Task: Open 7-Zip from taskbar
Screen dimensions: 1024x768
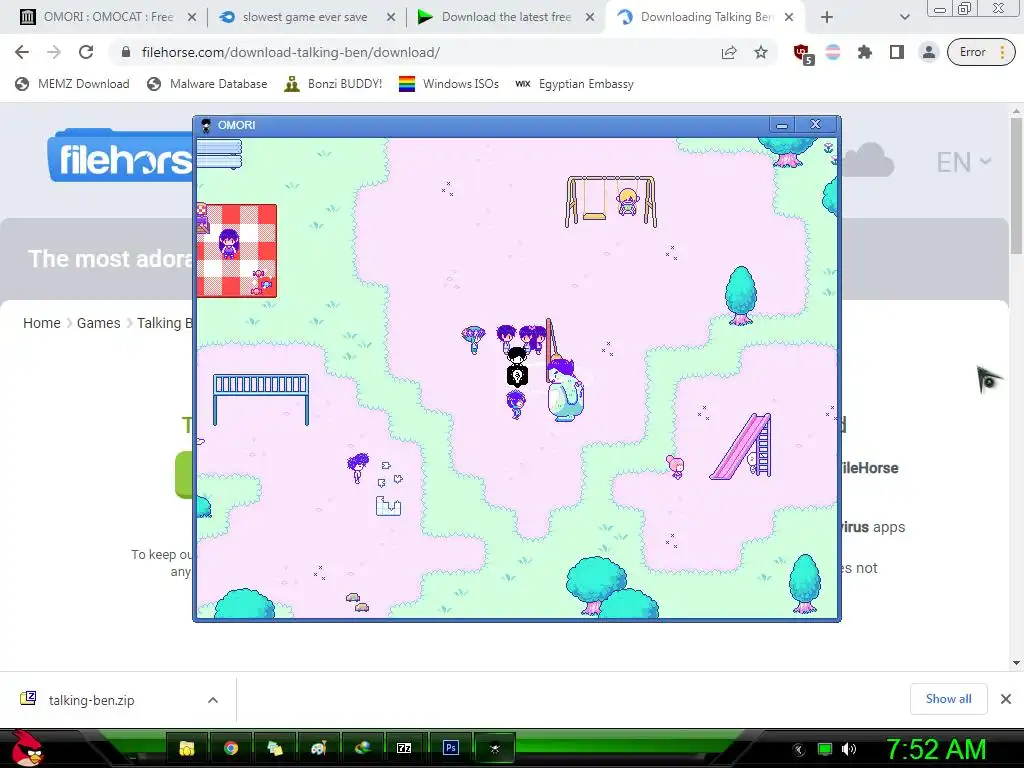Action: click(x=404, y=748)
